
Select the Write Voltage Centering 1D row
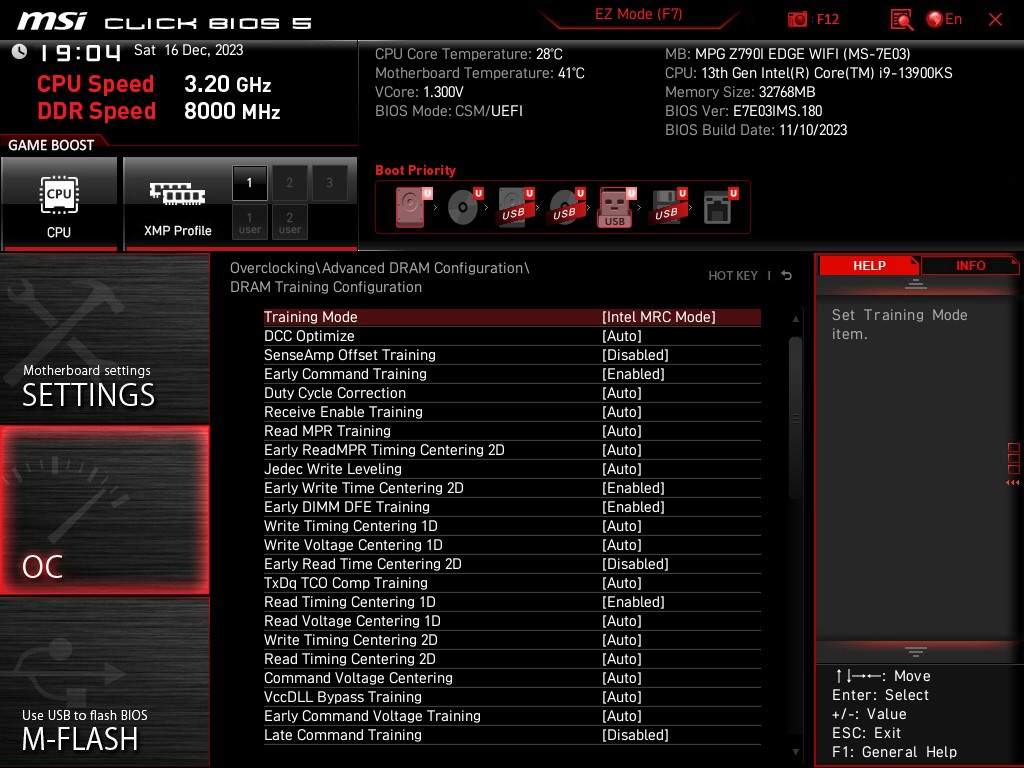tap(512, 545)
